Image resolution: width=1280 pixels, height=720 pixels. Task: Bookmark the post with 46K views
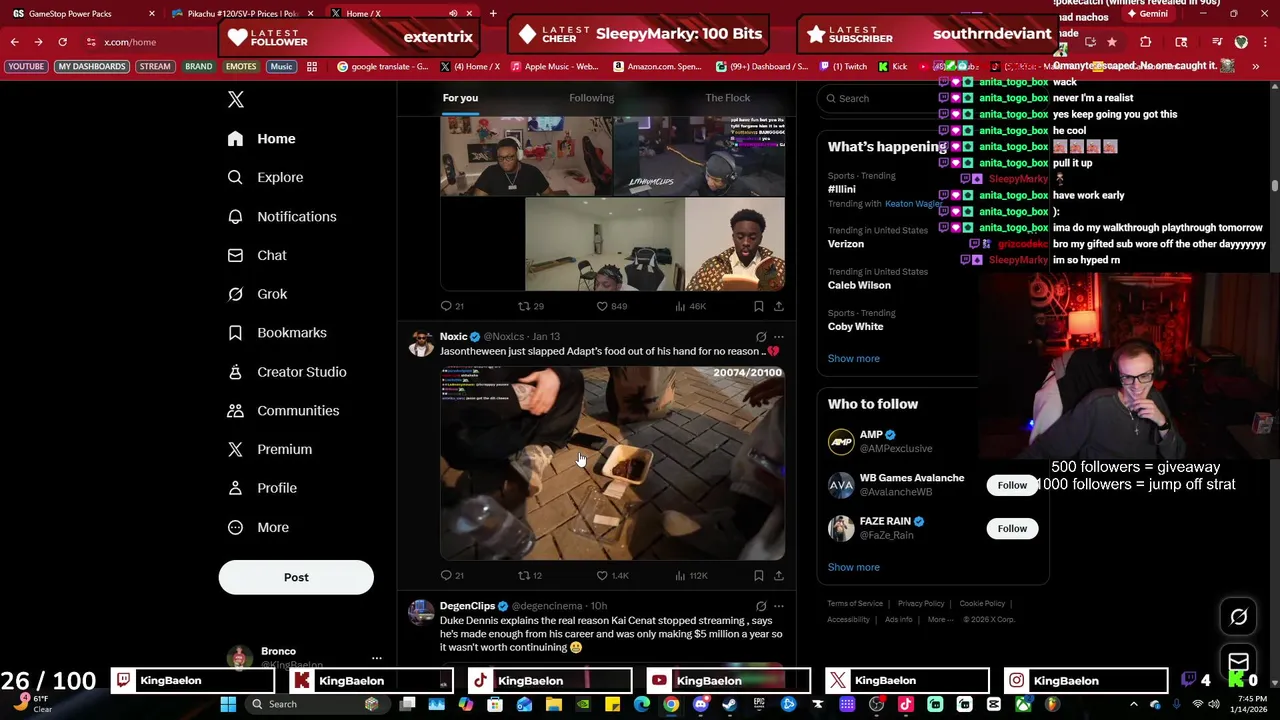759,306
